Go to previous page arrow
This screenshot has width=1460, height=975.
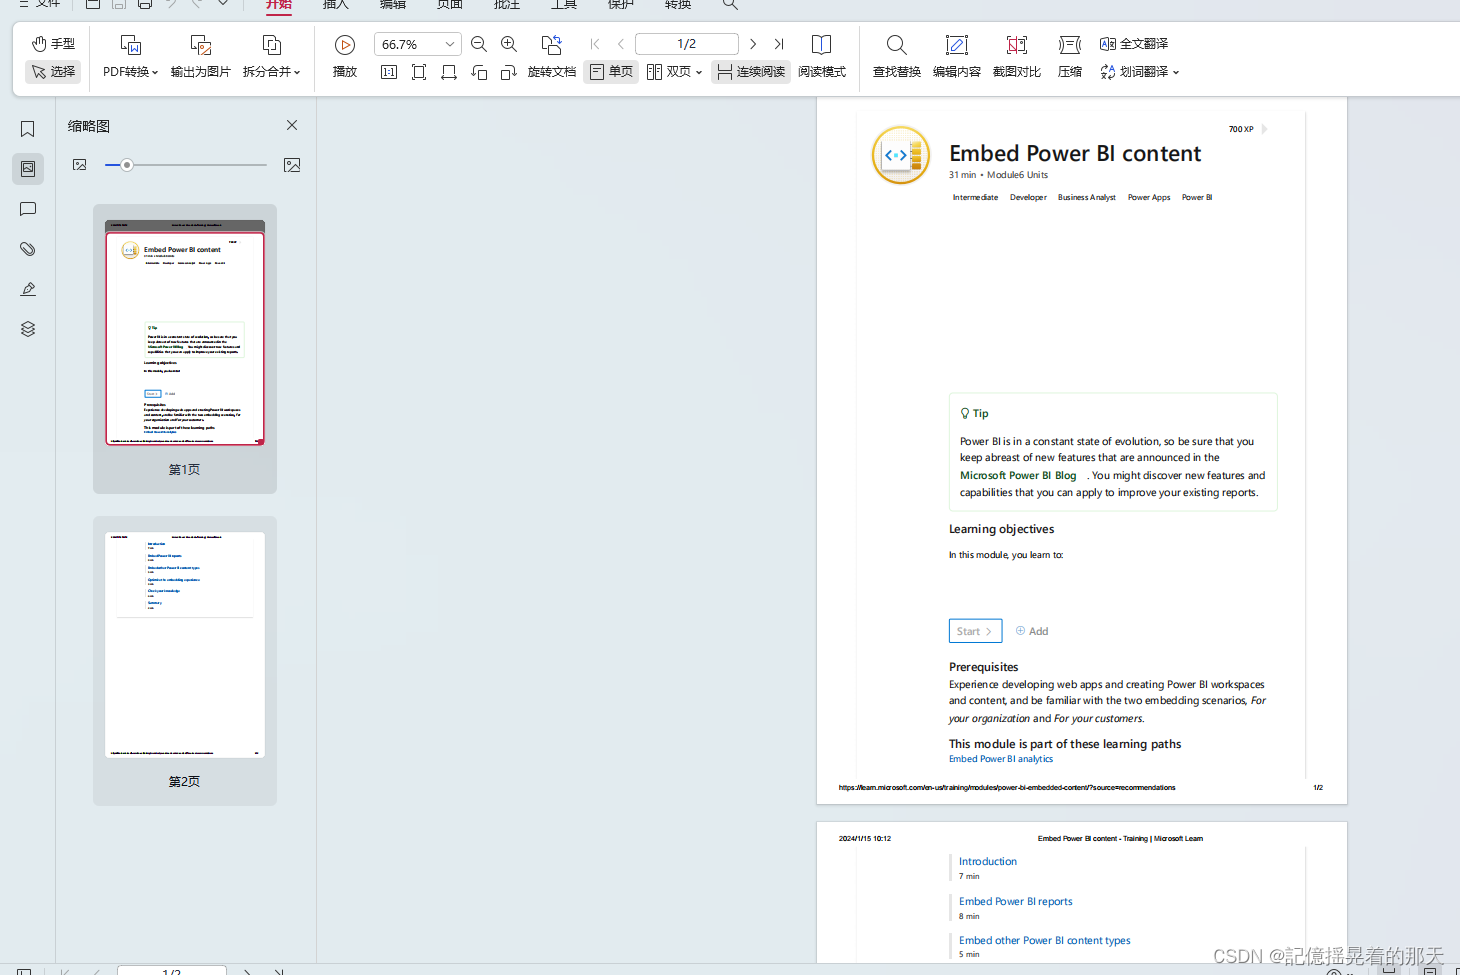(x=621, y=44)
